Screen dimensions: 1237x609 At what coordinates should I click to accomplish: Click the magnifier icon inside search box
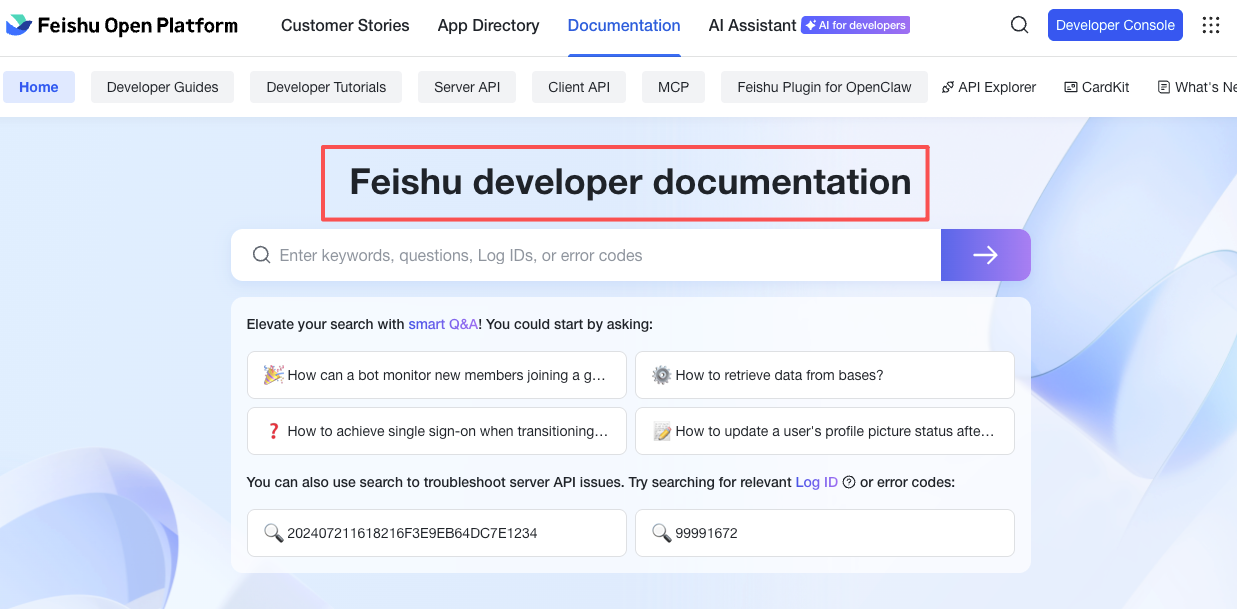262,255
